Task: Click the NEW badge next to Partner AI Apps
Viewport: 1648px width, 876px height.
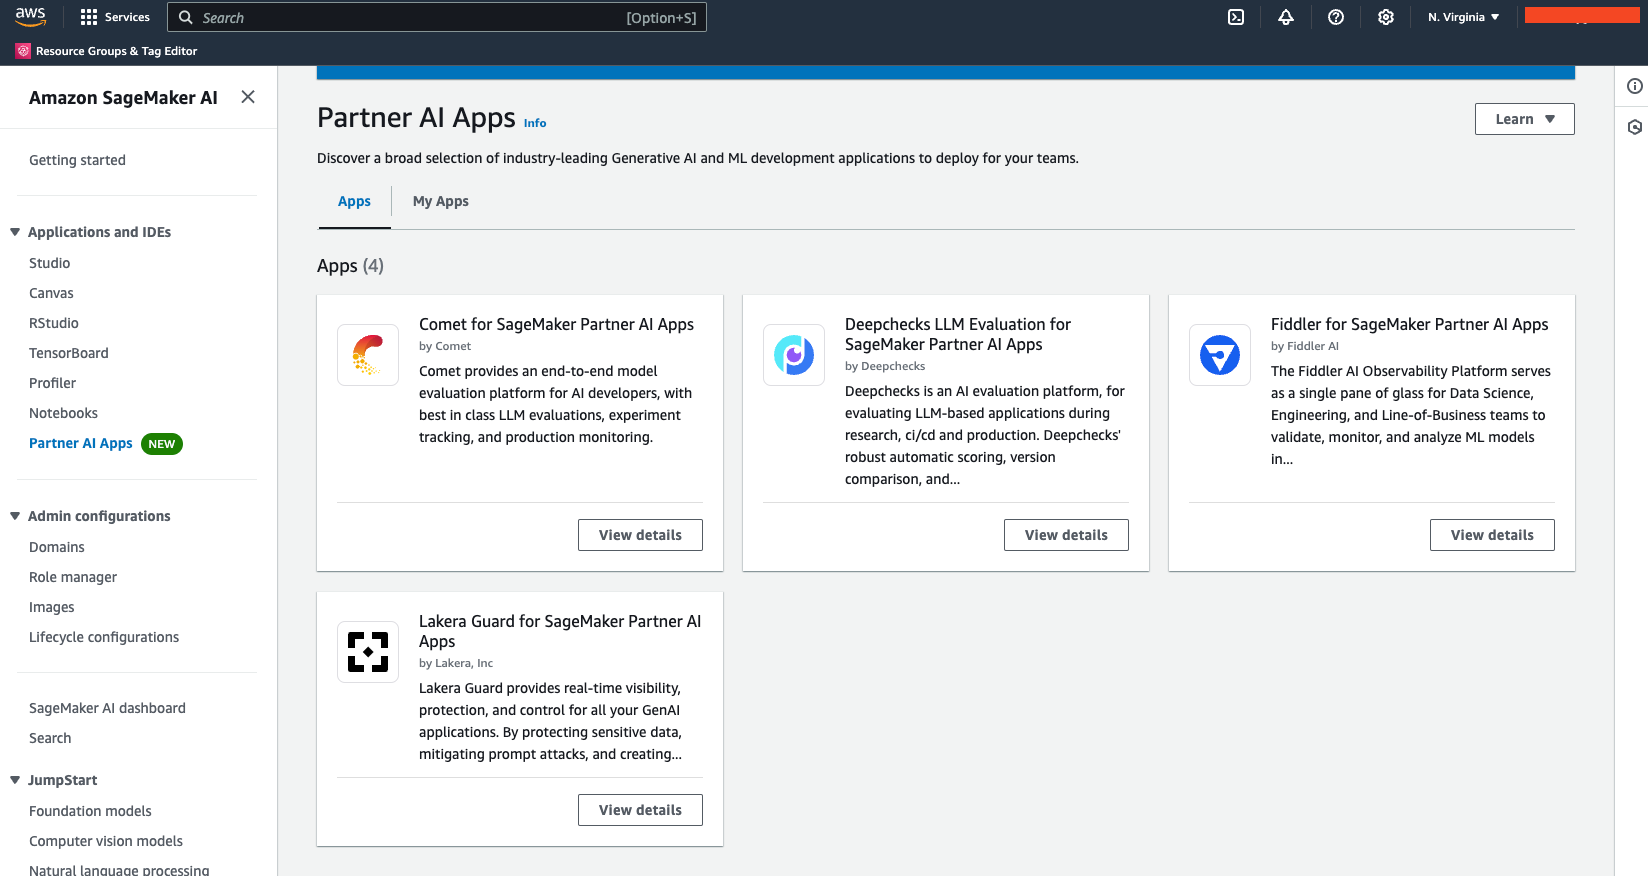Action: coord(162,444)
